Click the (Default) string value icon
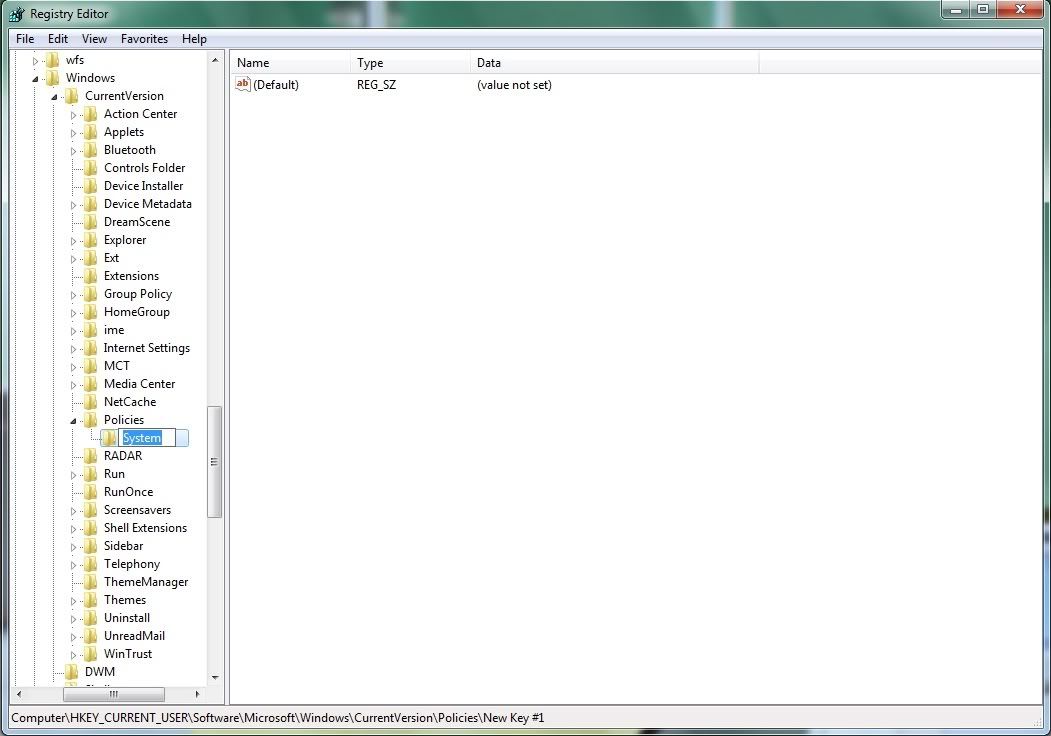Viewport: 1051px width, 736px height. coord(242,85)
